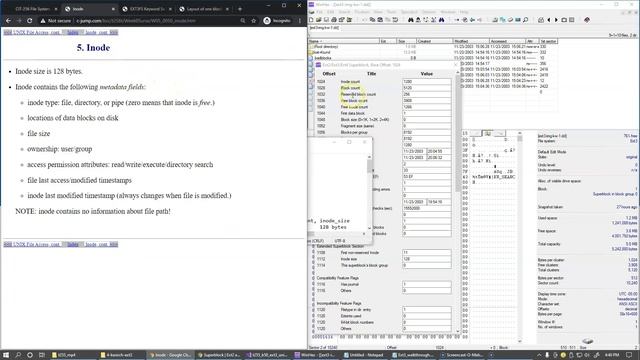Click WinHex right black arrow toolbar icon

(x=556, y=20)
